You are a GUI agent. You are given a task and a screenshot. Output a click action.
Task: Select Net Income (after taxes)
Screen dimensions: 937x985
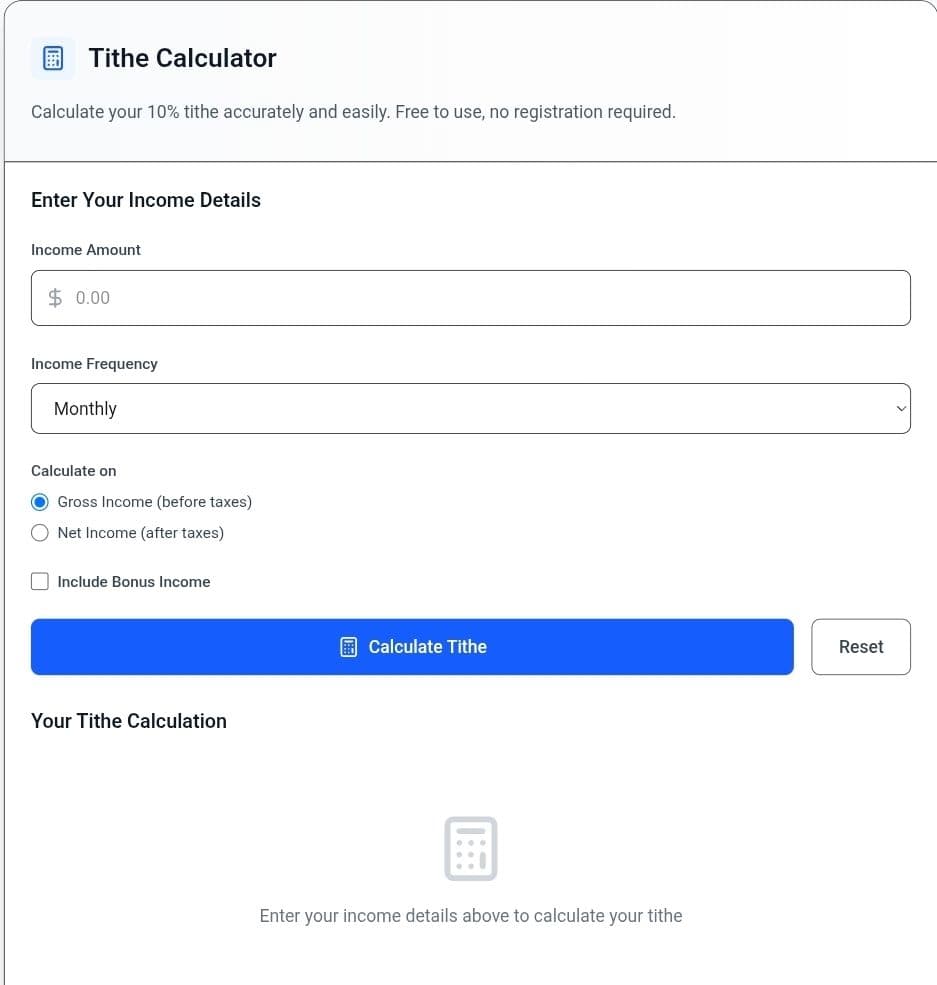click(x=40, y=532)
